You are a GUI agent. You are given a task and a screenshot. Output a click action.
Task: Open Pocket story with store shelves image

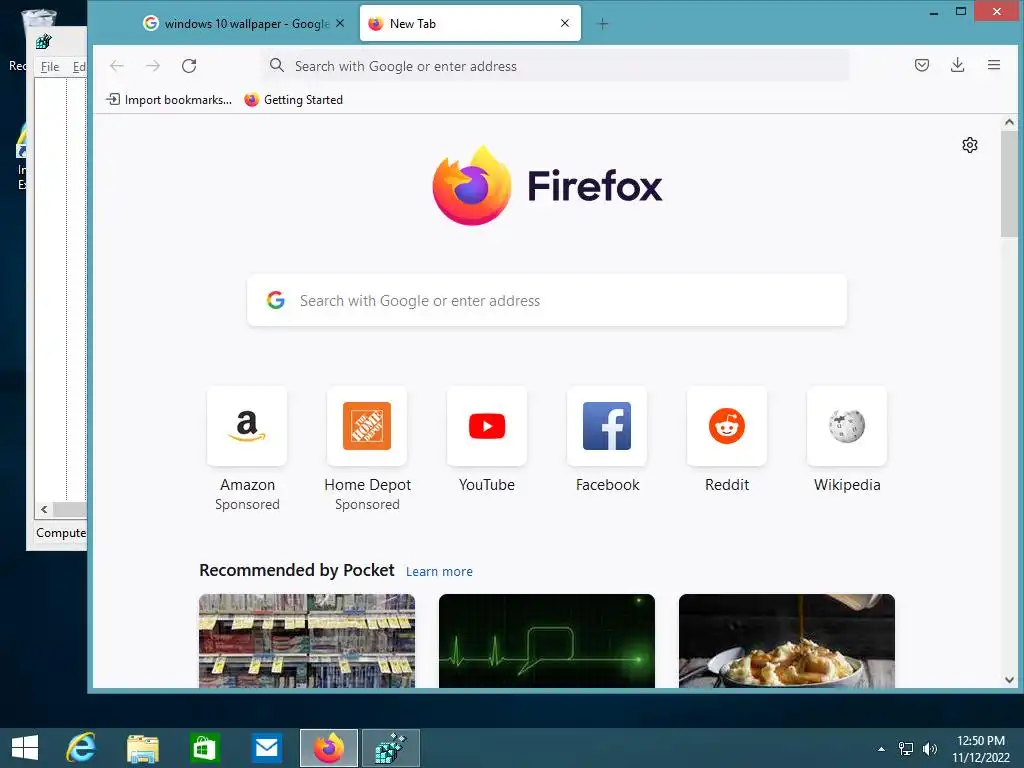[307, 641]
